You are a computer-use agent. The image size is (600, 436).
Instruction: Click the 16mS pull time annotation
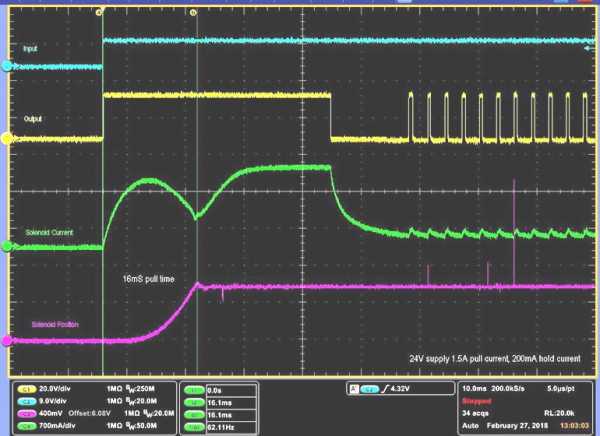pyautogui.click(x=148, y=279)
